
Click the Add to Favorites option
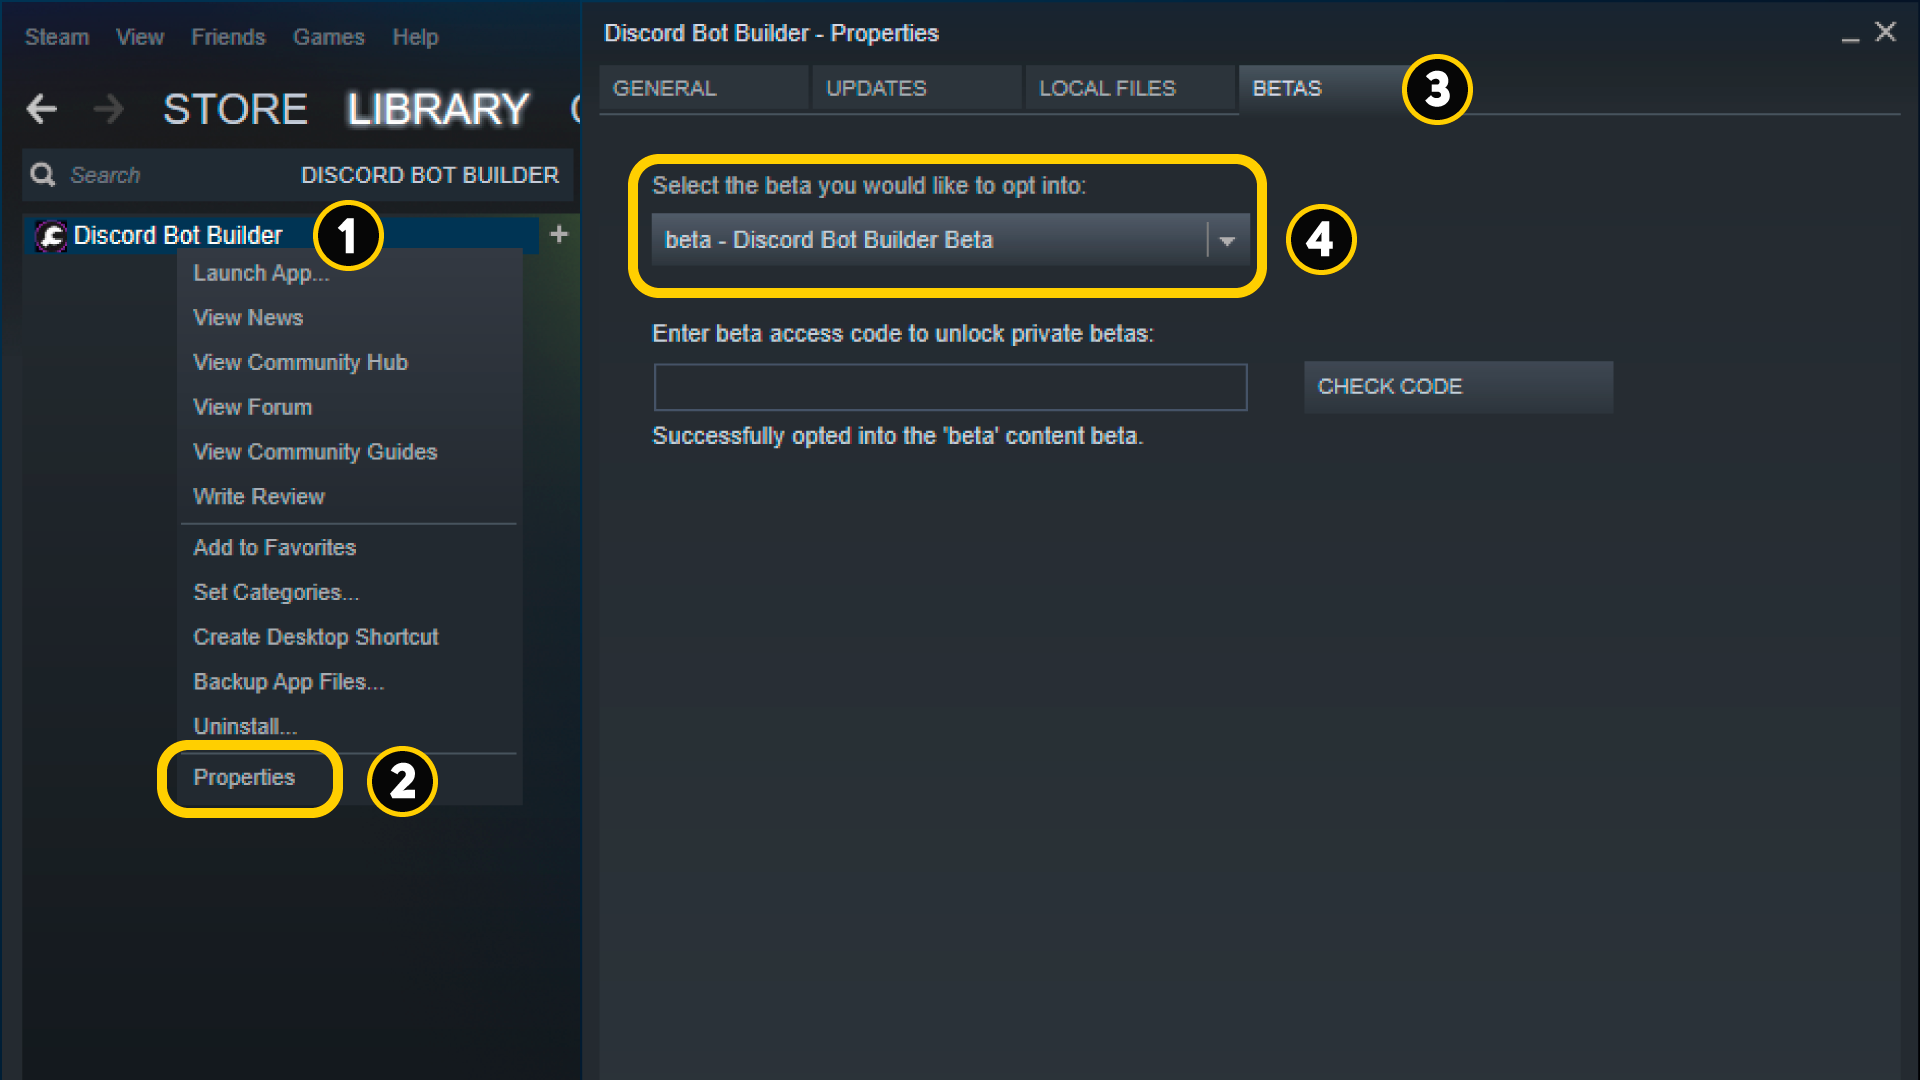[x=273, y=547]
